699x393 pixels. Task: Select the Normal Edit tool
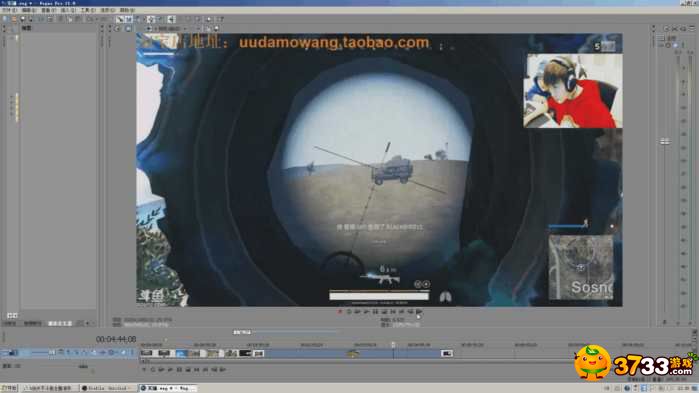pos(120,19)
